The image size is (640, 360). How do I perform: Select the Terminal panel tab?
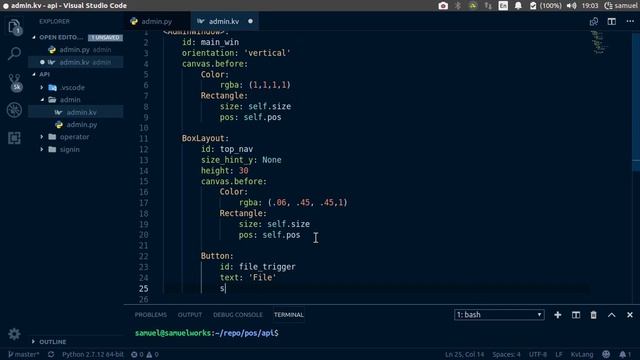pyautogui.click(x=289, y=315)
